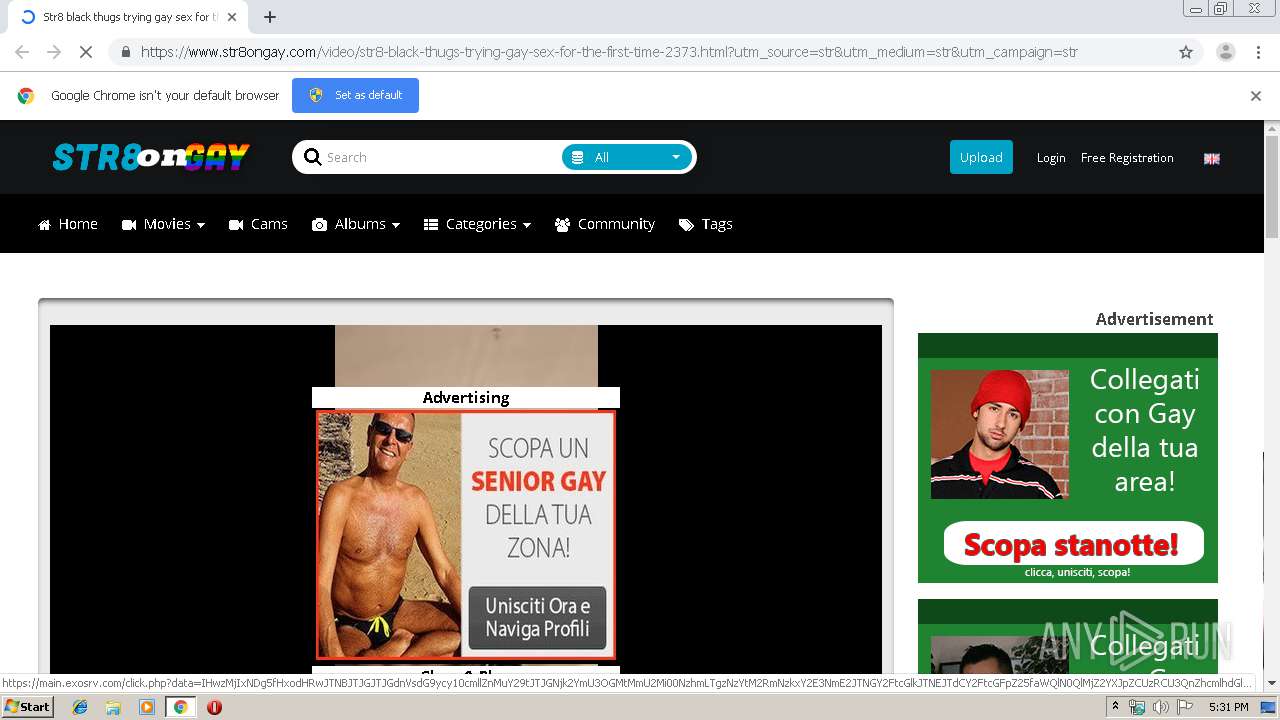Click Set as default button
Screen dimensions: 1280x720
tap(355, 95)
